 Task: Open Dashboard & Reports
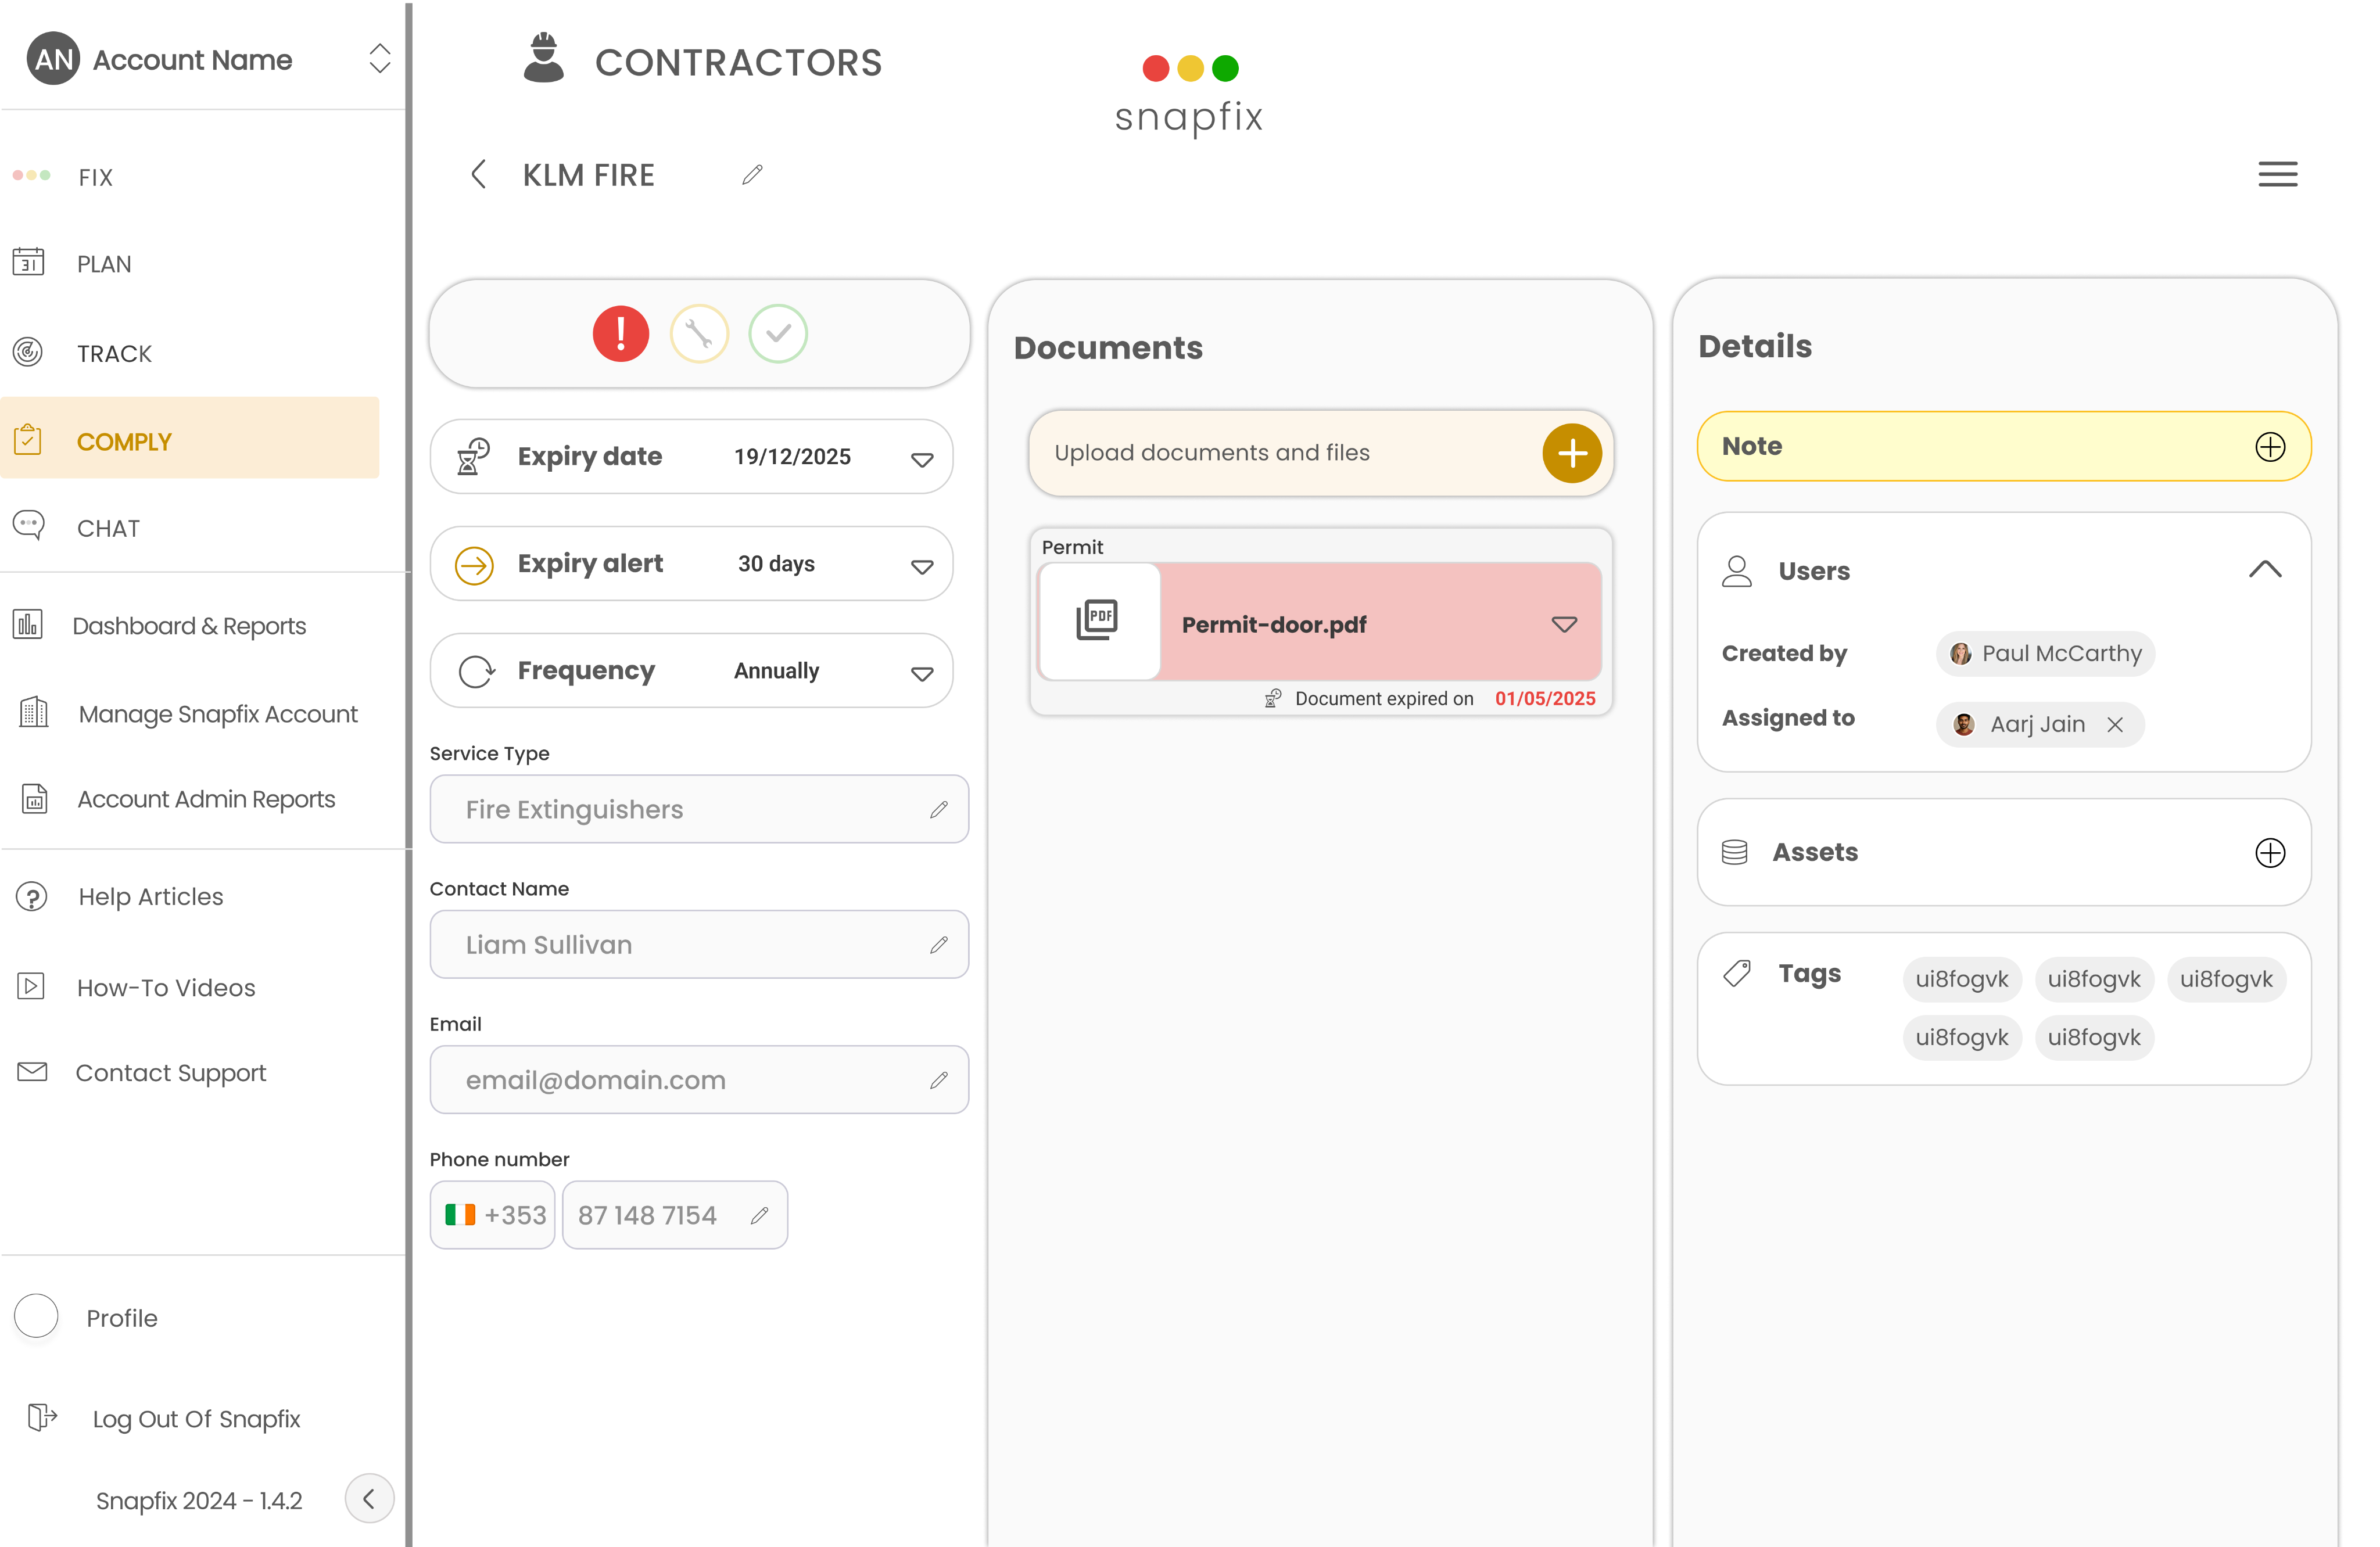click(x=189, y=625)
